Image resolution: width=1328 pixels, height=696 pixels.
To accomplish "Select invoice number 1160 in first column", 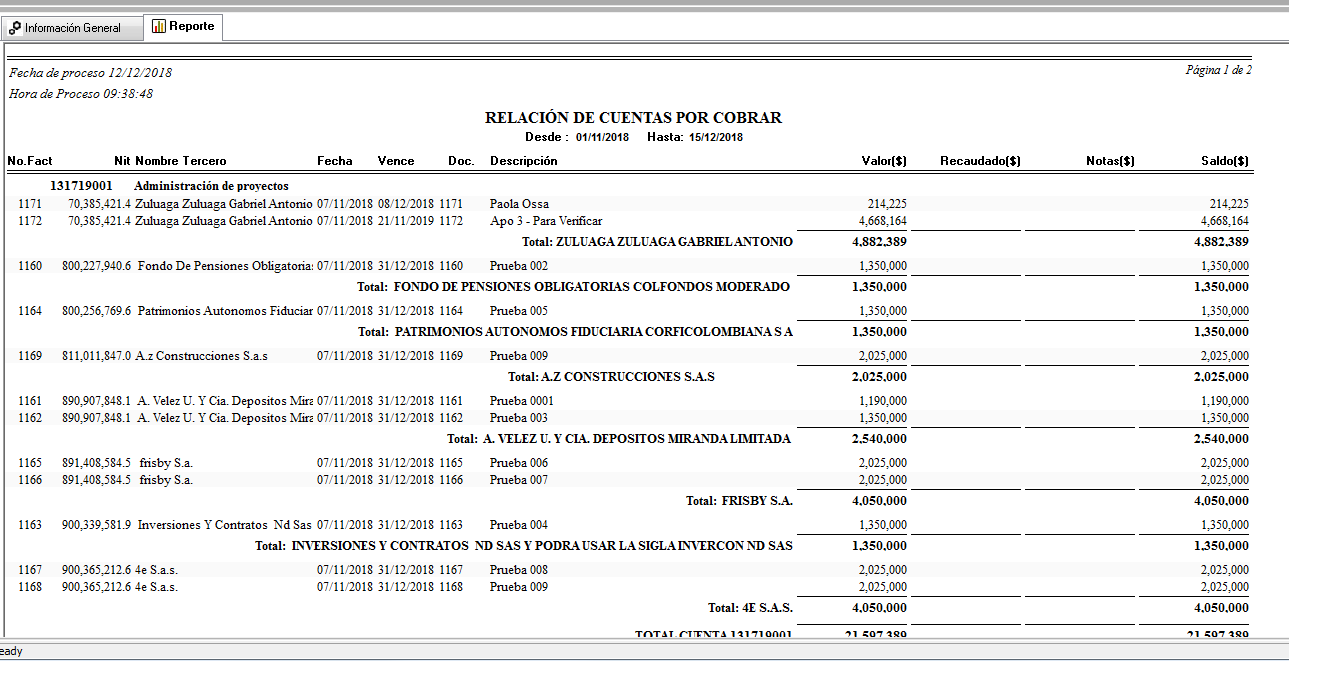I will (x=30, y=266).
